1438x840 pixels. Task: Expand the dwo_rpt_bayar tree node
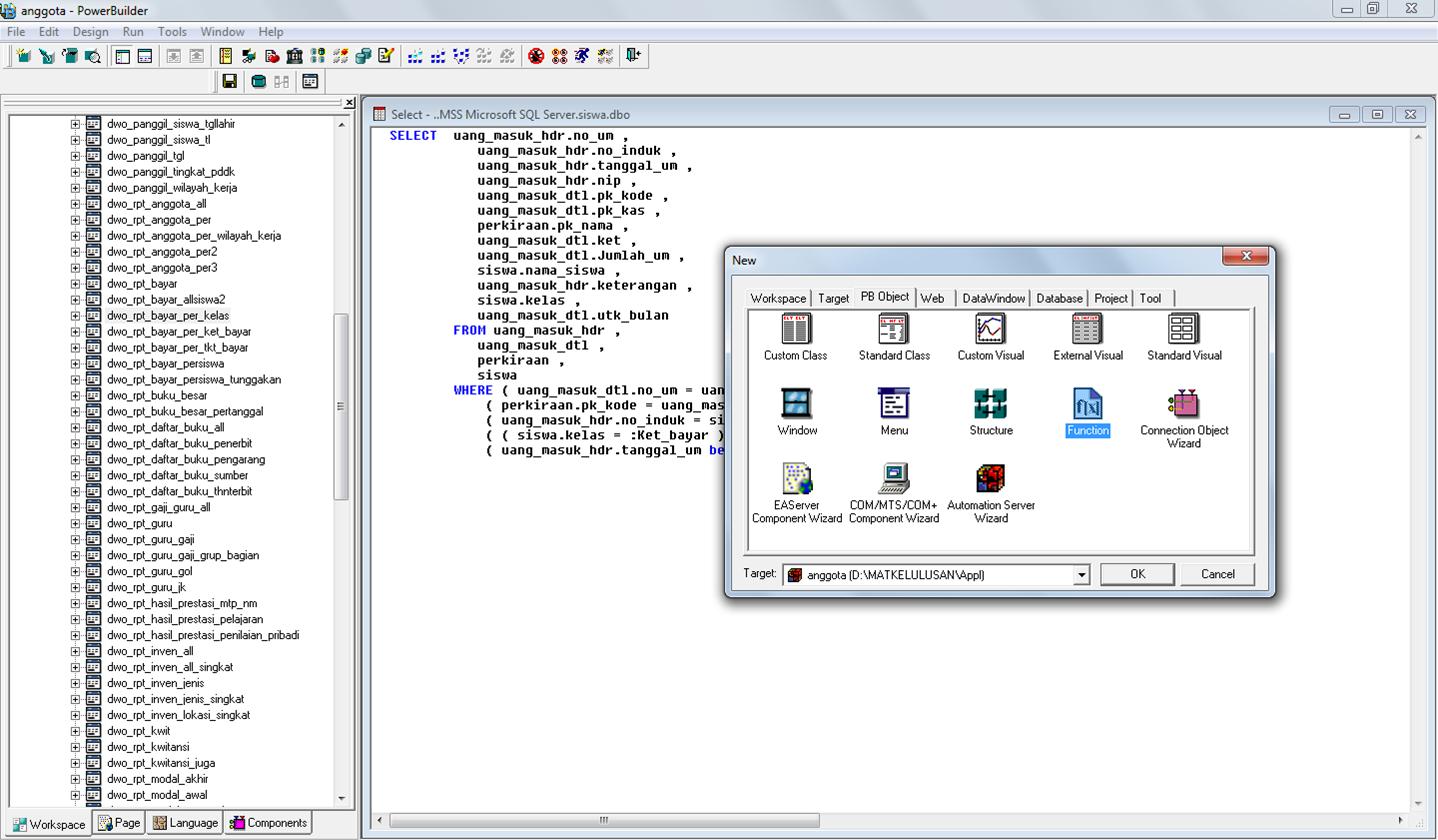click(x=75, y=284)
